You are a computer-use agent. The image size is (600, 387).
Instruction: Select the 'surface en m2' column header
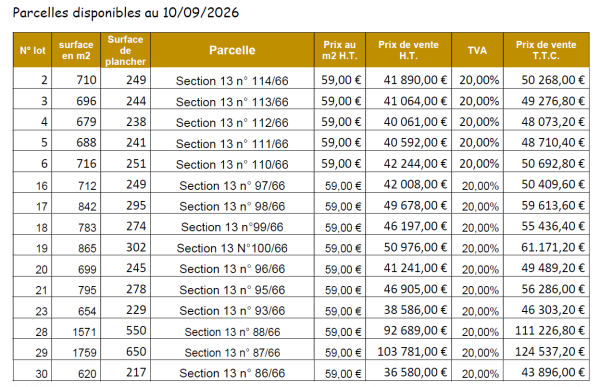(x=76, y=50)
